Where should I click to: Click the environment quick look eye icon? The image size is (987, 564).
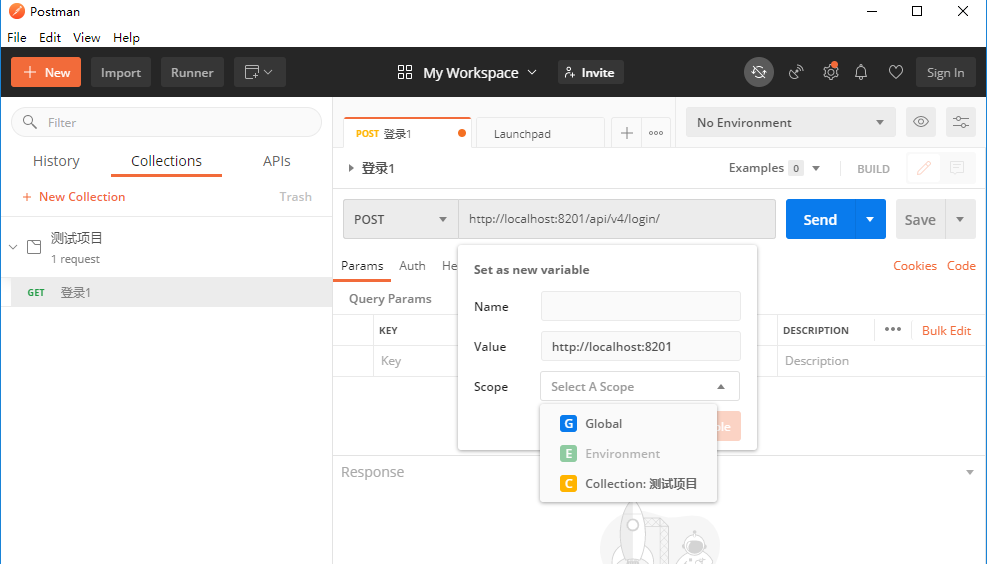click(921, 122)
